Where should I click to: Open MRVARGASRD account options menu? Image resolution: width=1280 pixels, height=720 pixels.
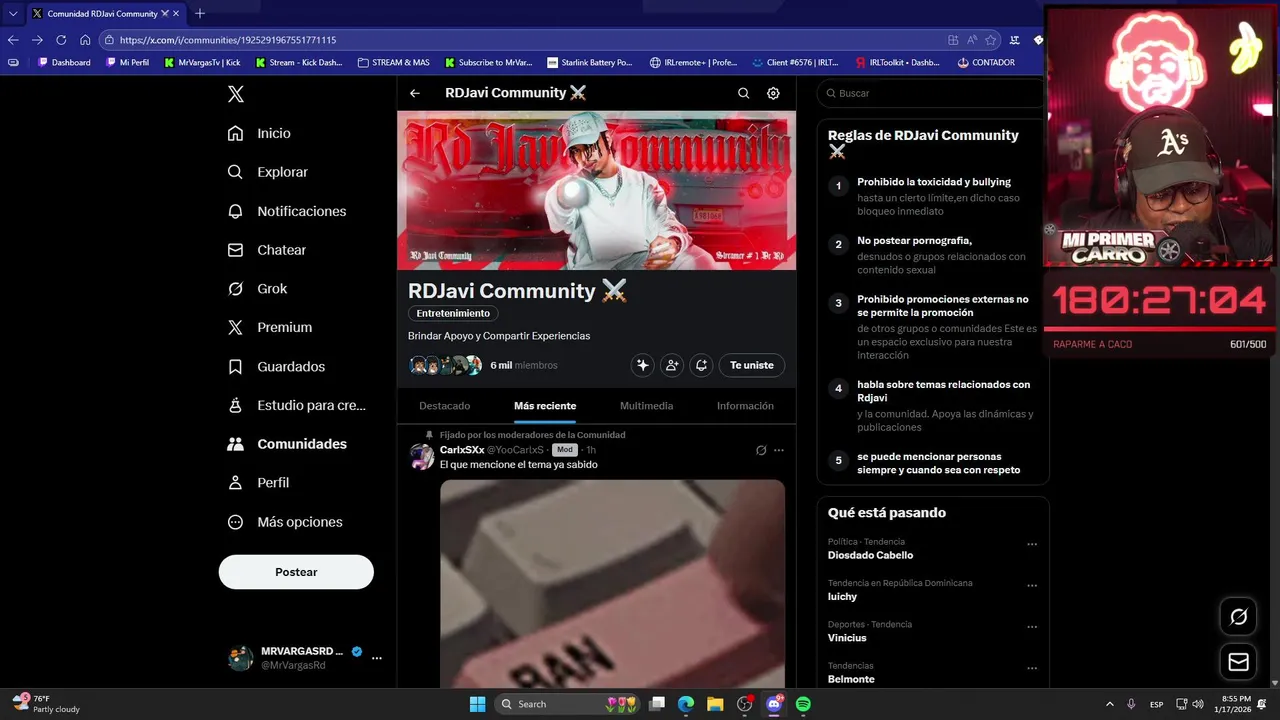(377, 658)
